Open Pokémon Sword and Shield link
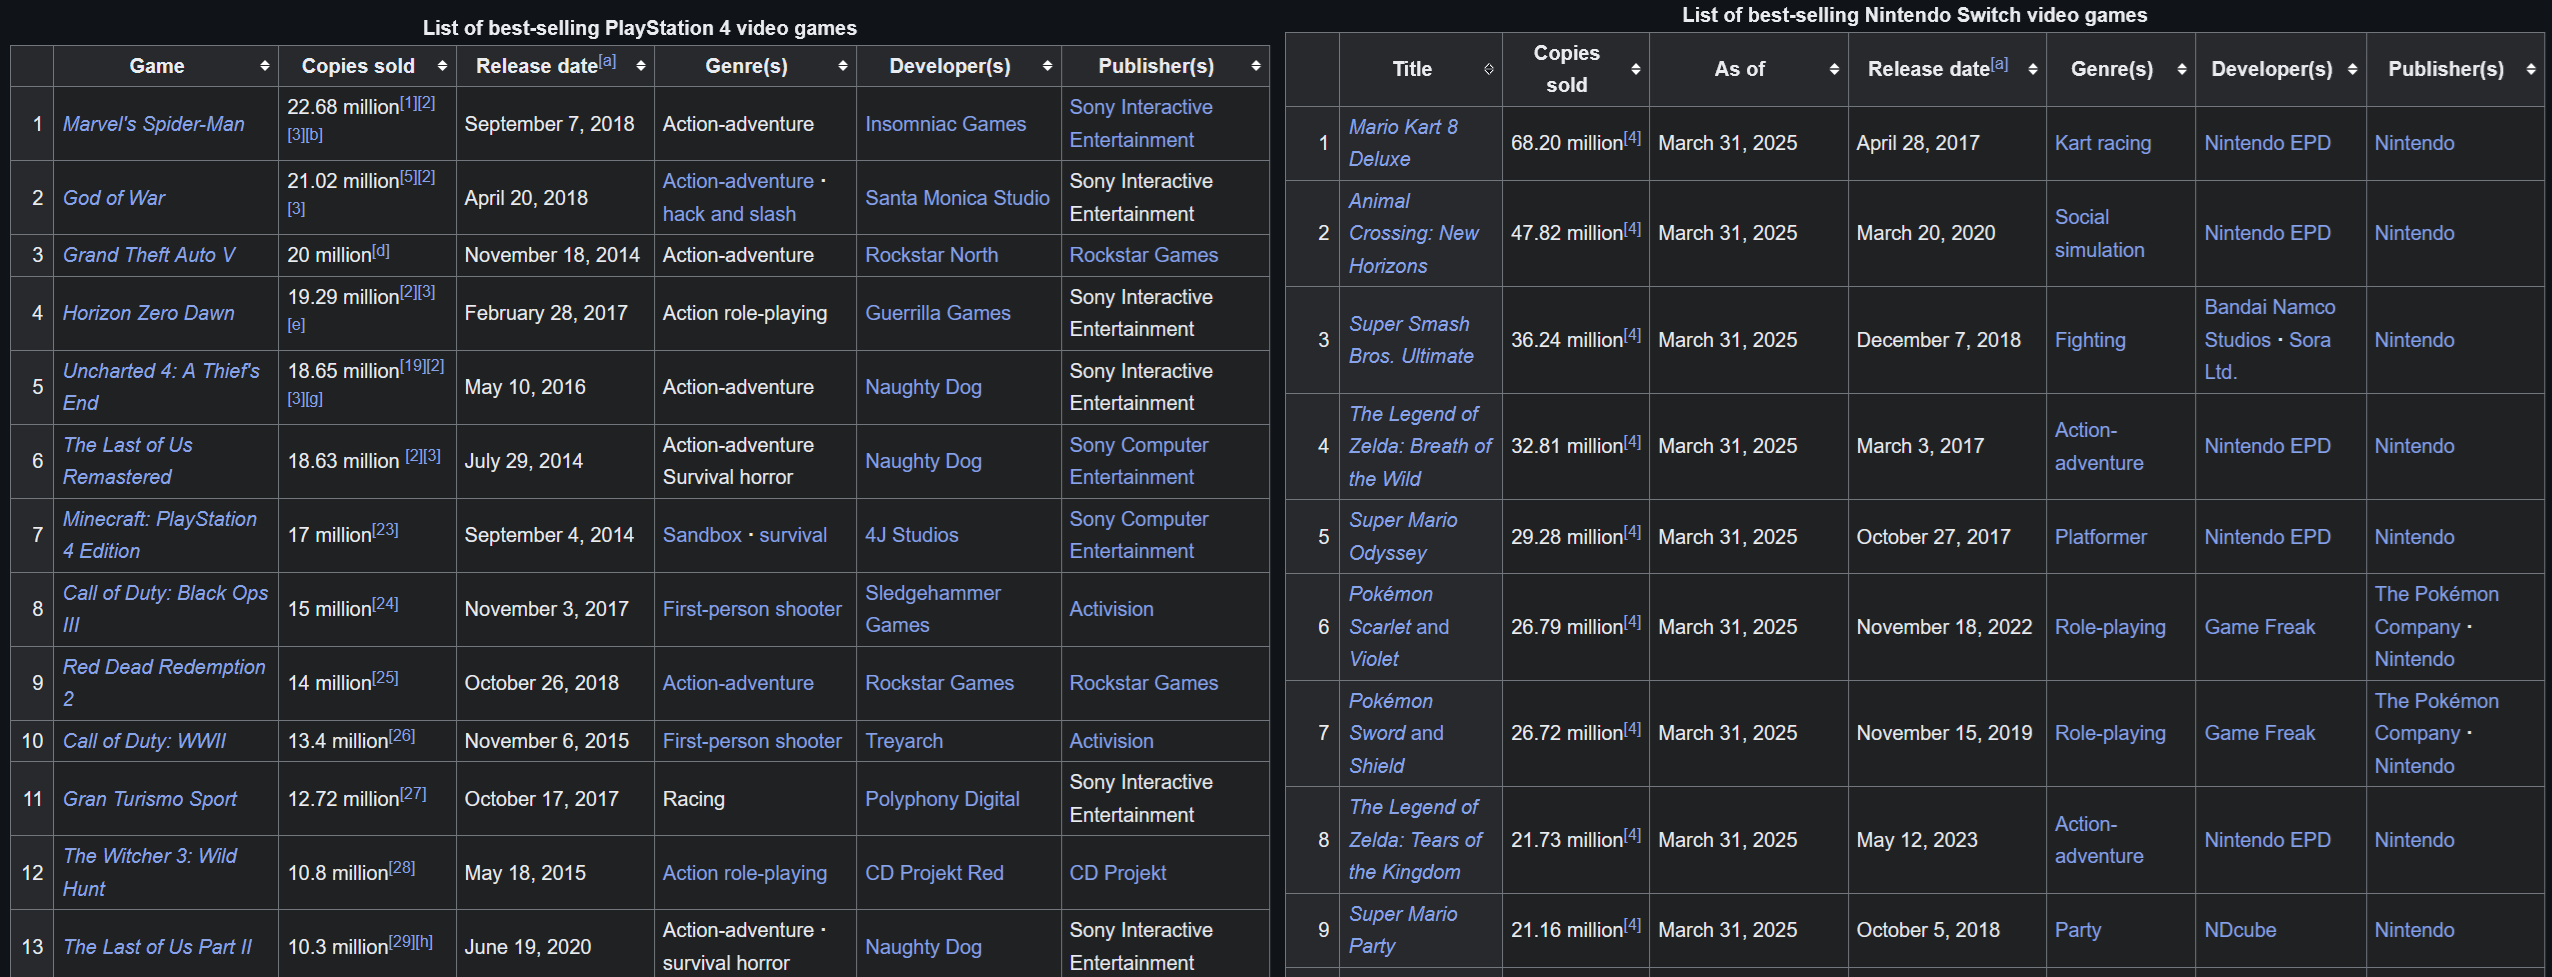Screen dimensions: 2552x977 click(x=1396, y=733)
